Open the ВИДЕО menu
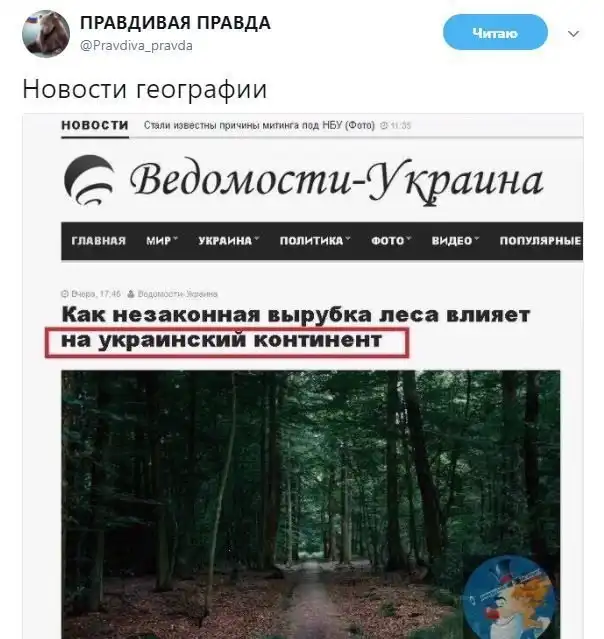The height and width of the screenshot is (639, 604). (x=455, y=241)
